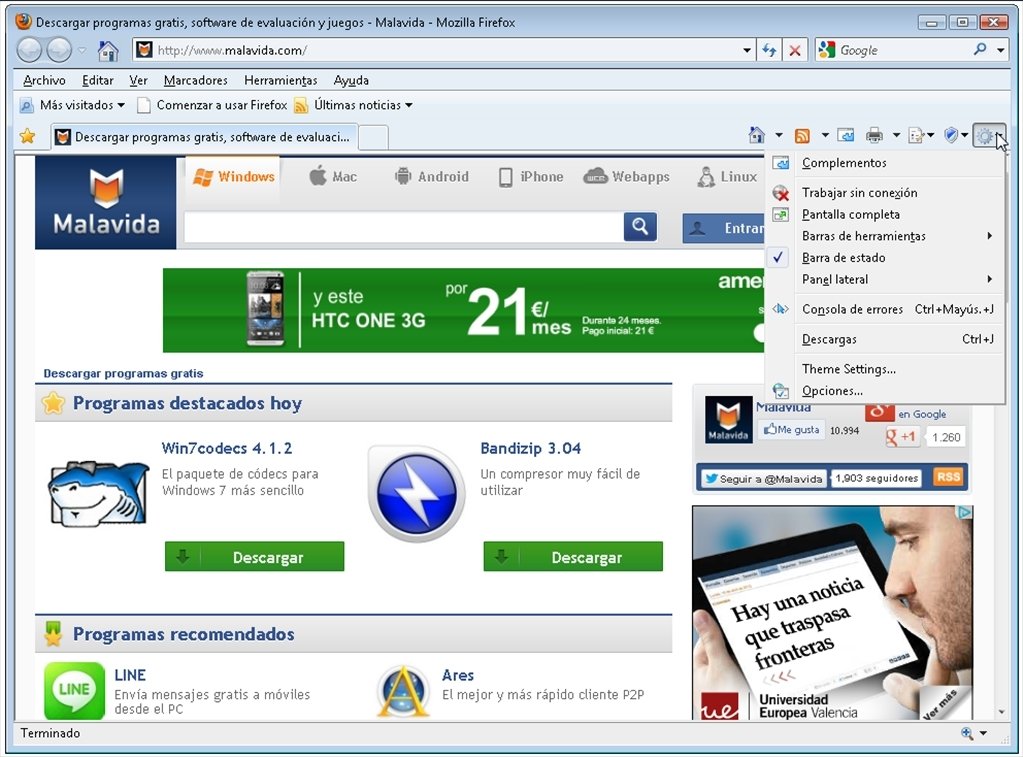
Task: Click the printer icon in the toolbar
Action: 874,136
